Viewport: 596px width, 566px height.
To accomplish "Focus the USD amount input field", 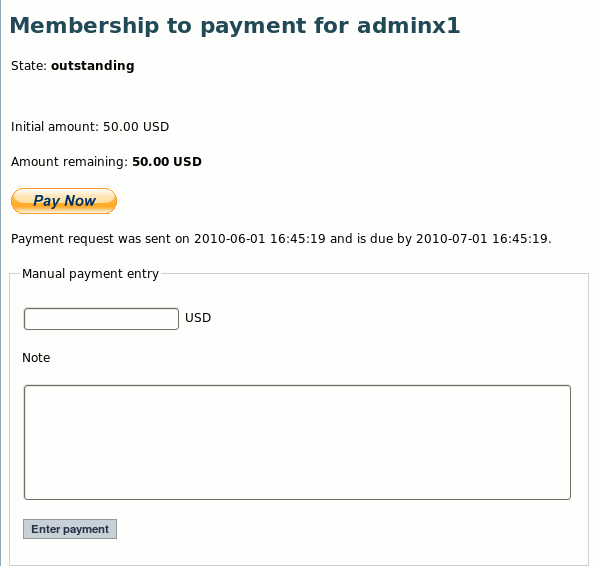I will coord(101,319).
